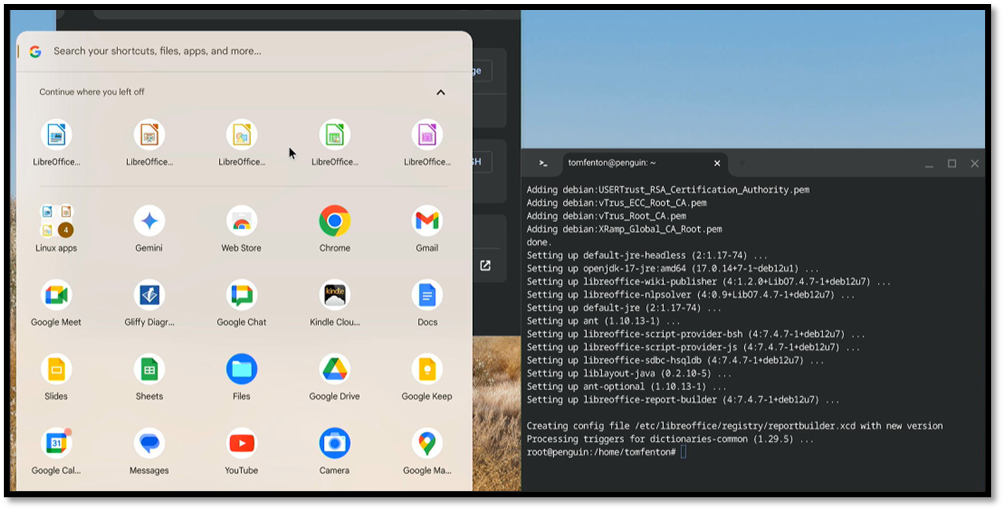
Task: Collapse the Continue where you left off section
Action: pyautogui.click(x=441, y=92)
